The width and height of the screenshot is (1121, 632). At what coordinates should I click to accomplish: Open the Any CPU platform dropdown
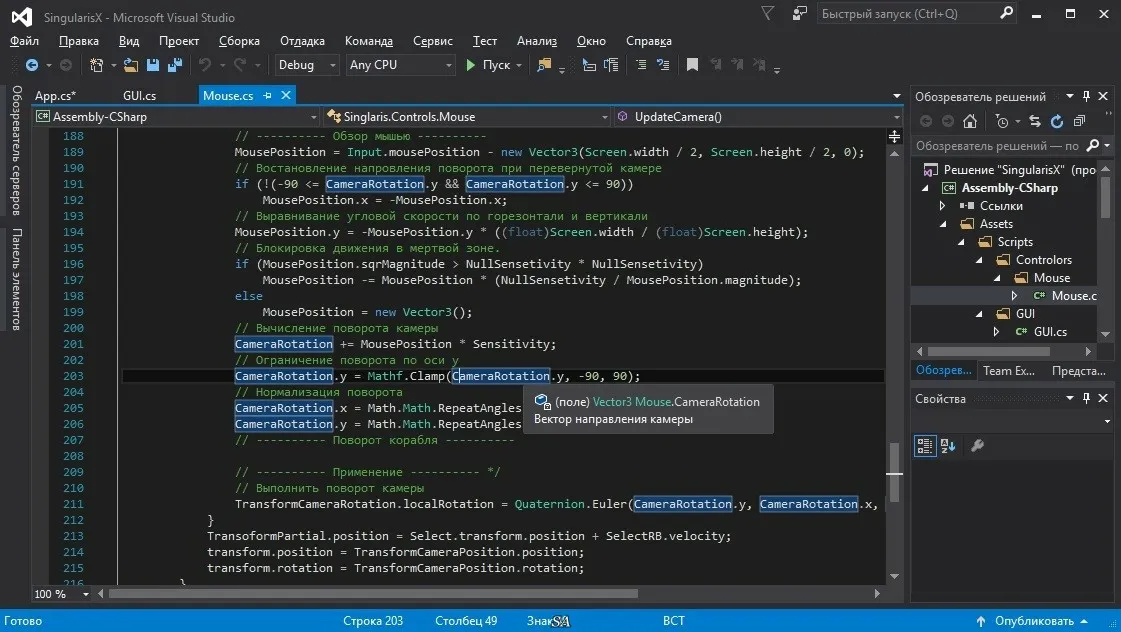coord(400,65)
